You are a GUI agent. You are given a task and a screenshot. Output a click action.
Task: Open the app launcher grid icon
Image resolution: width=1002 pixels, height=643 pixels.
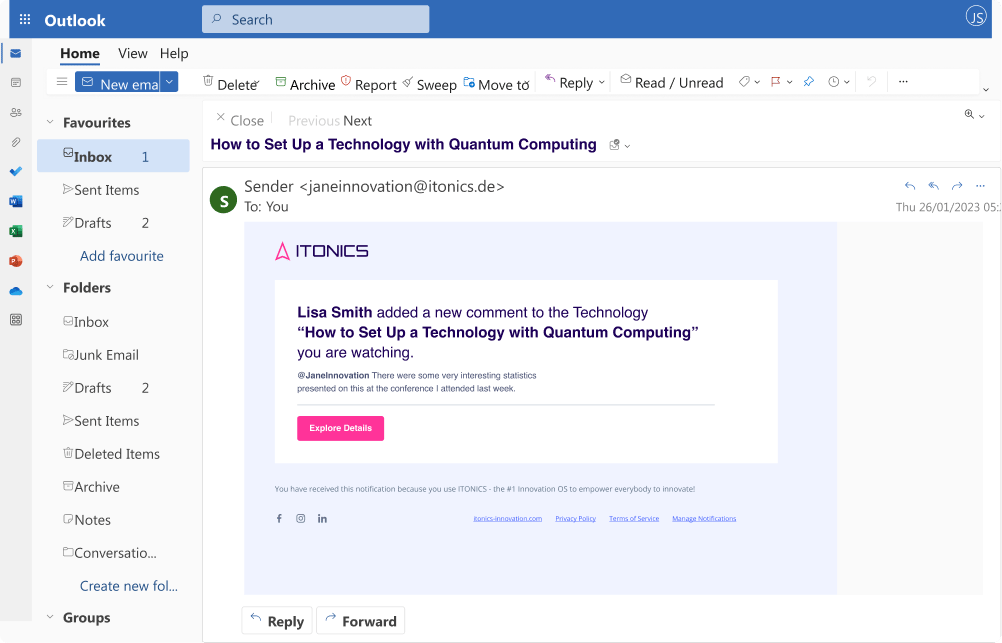(25, 19)
